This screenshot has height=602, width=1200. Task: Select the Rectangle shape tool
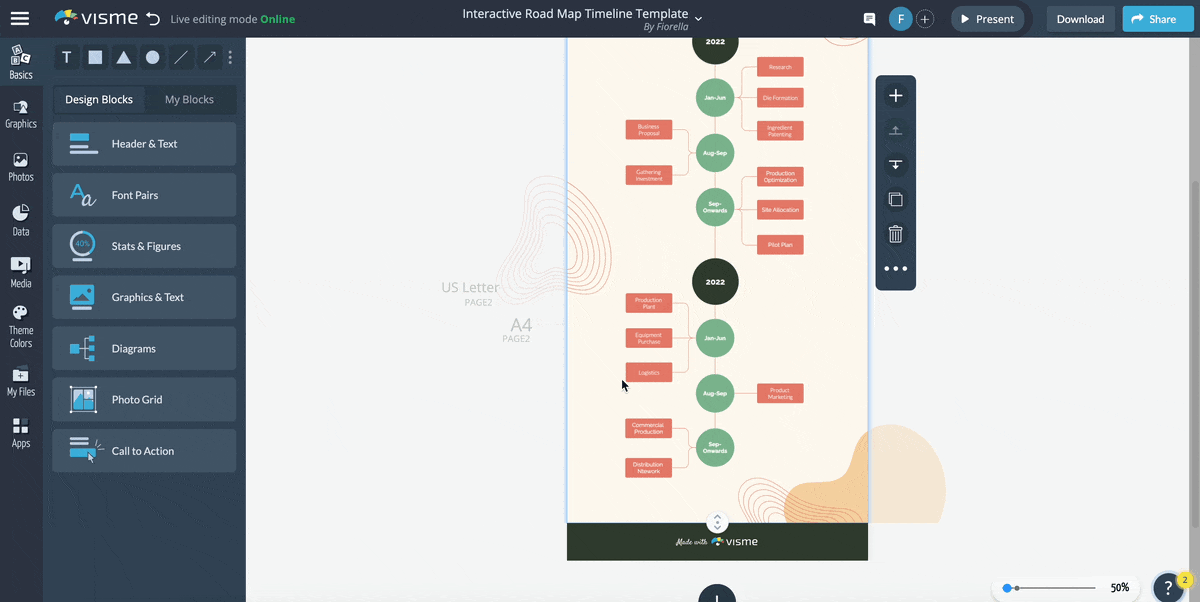(95, 57)
